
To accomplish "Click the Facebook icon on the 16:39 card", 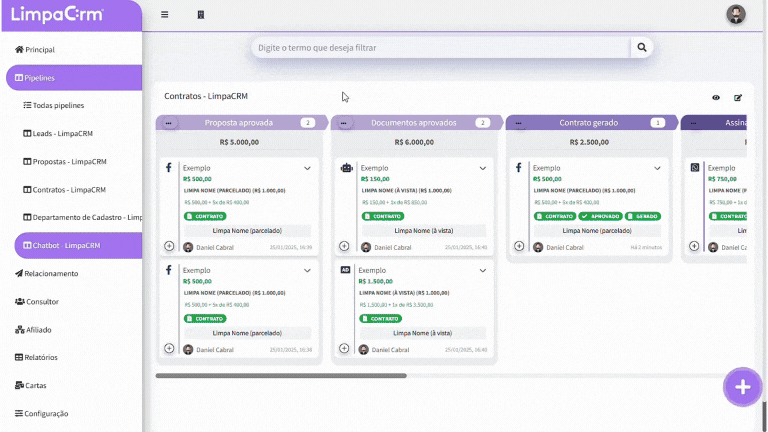I will pos(168,168).
